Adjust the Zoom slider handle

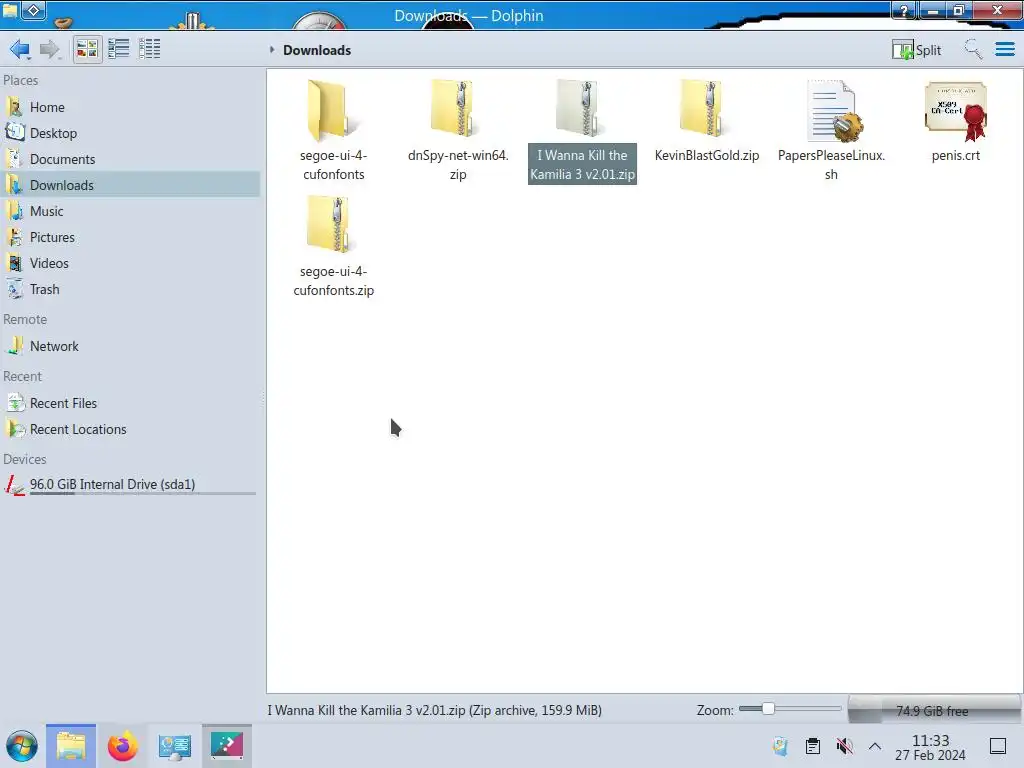pyautogui.click(x=768, y=709)
